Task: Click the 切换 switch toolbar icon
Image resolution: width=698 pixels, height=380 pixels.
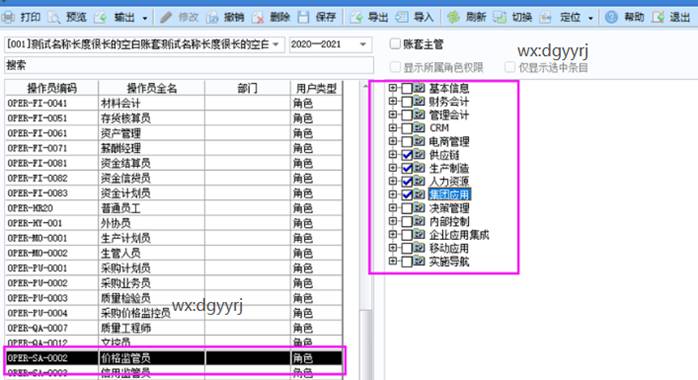Action: tap(499, 17)
